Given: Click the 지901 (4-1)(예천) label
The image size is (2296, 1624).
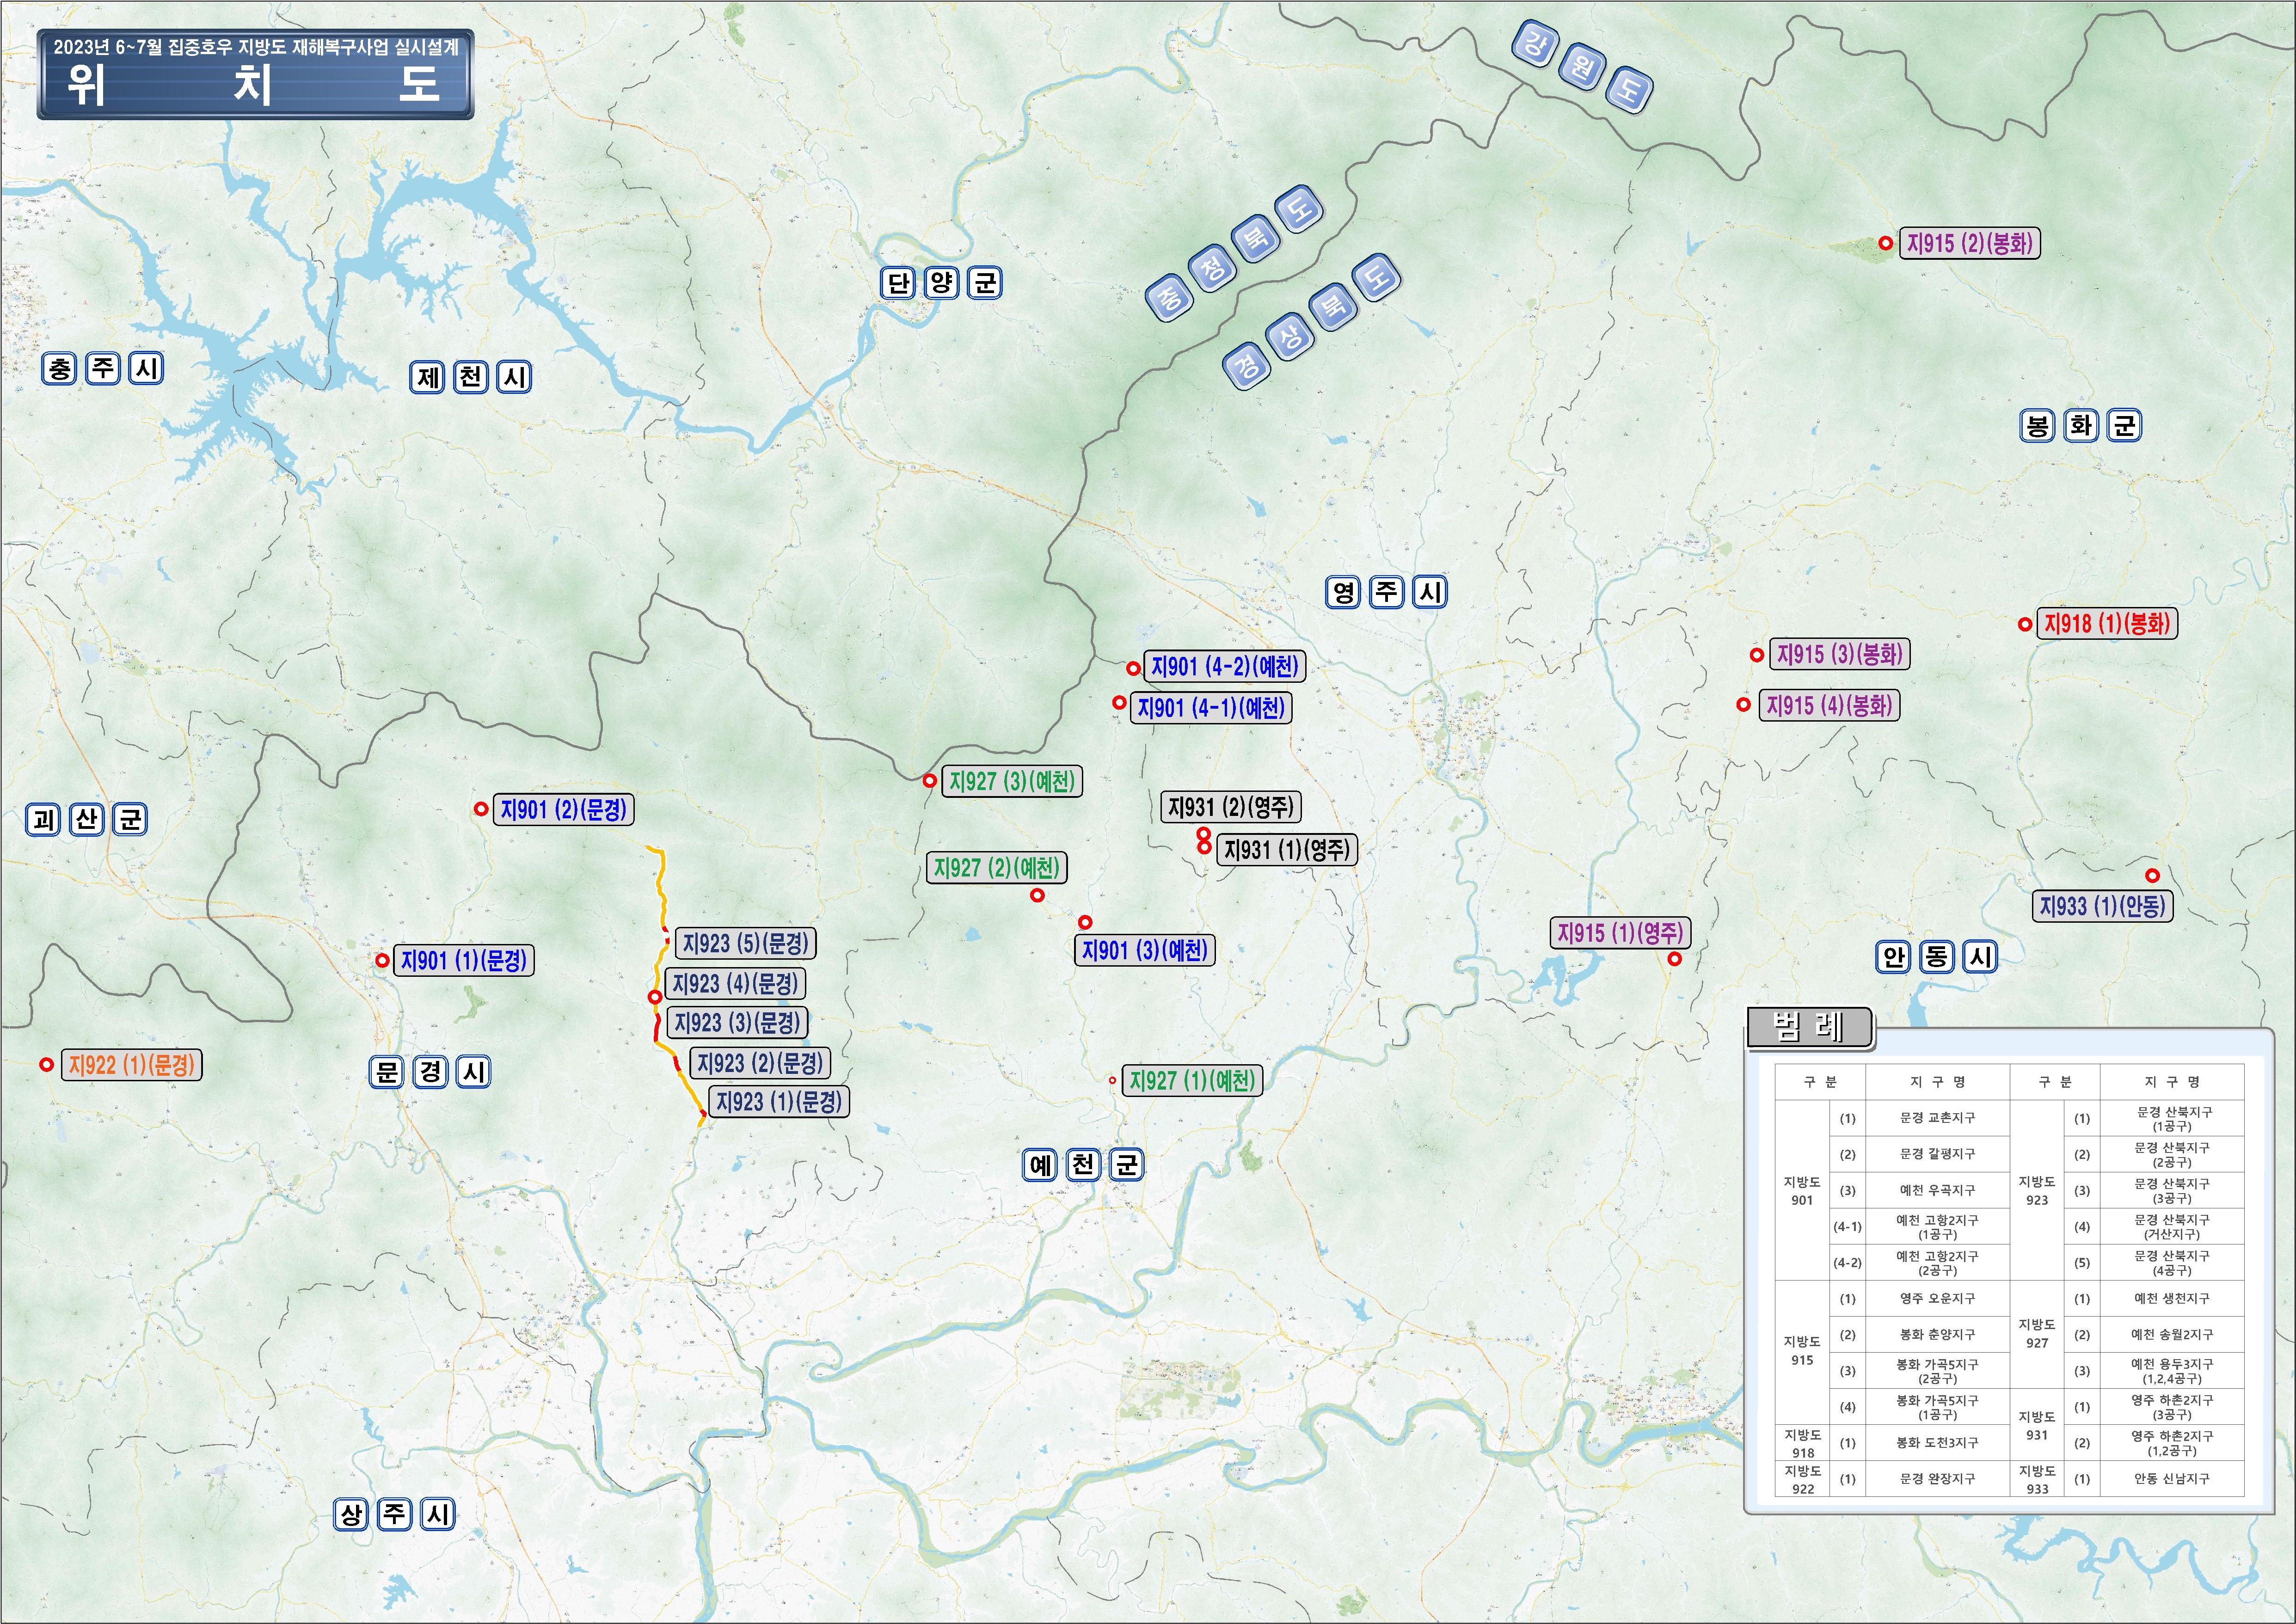Looking at the screenshot, I should click(1211, 708).
